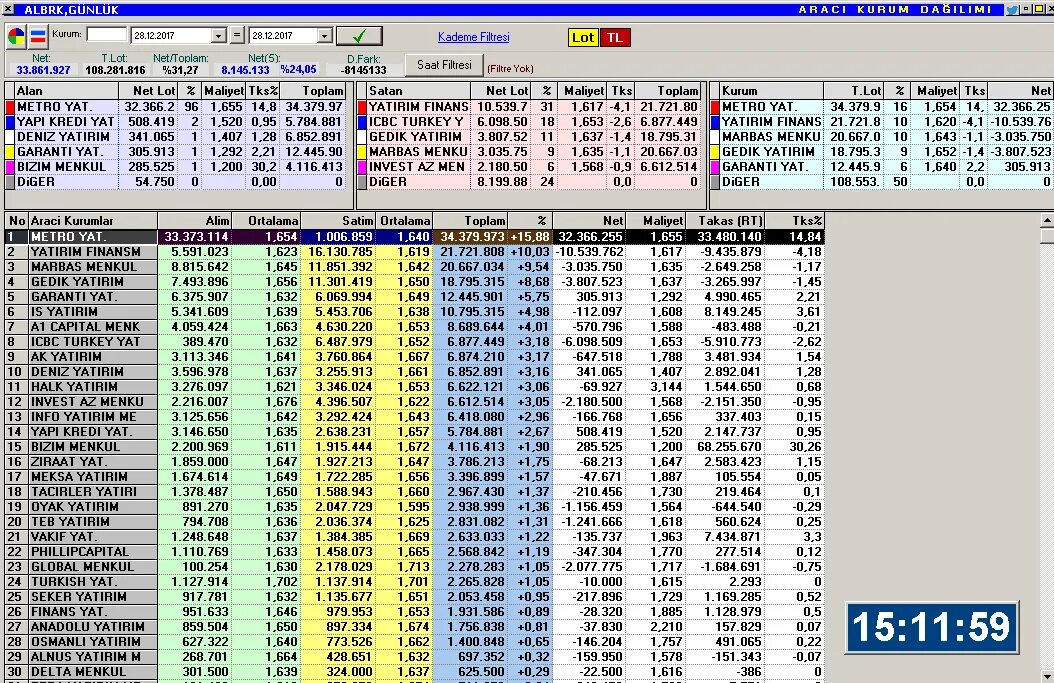The image size is (1054, 683).
Task: Sort by Alim column header
Action: pyautogui.click(x=195, y=220)
